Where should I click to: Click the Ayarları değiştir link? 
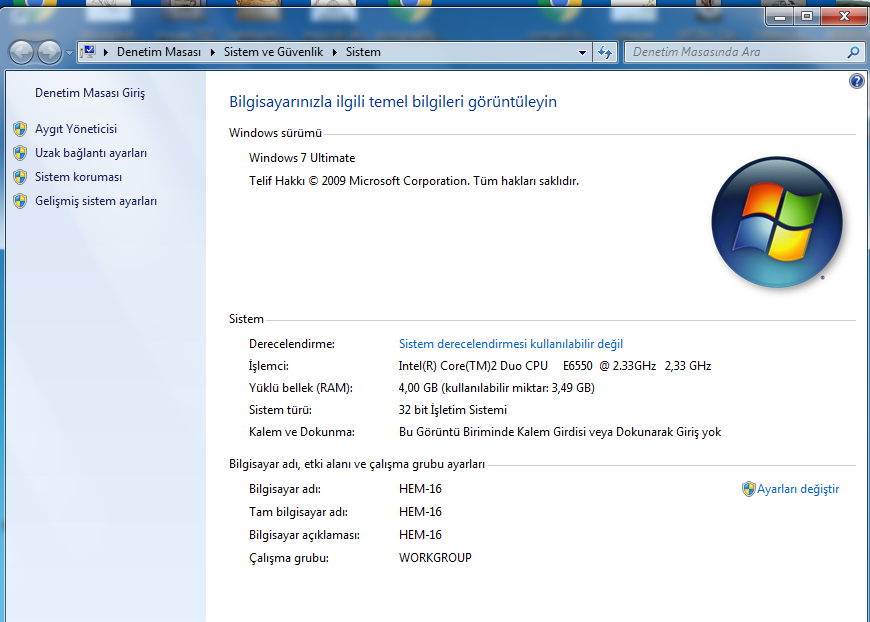[x=798, y=489]
